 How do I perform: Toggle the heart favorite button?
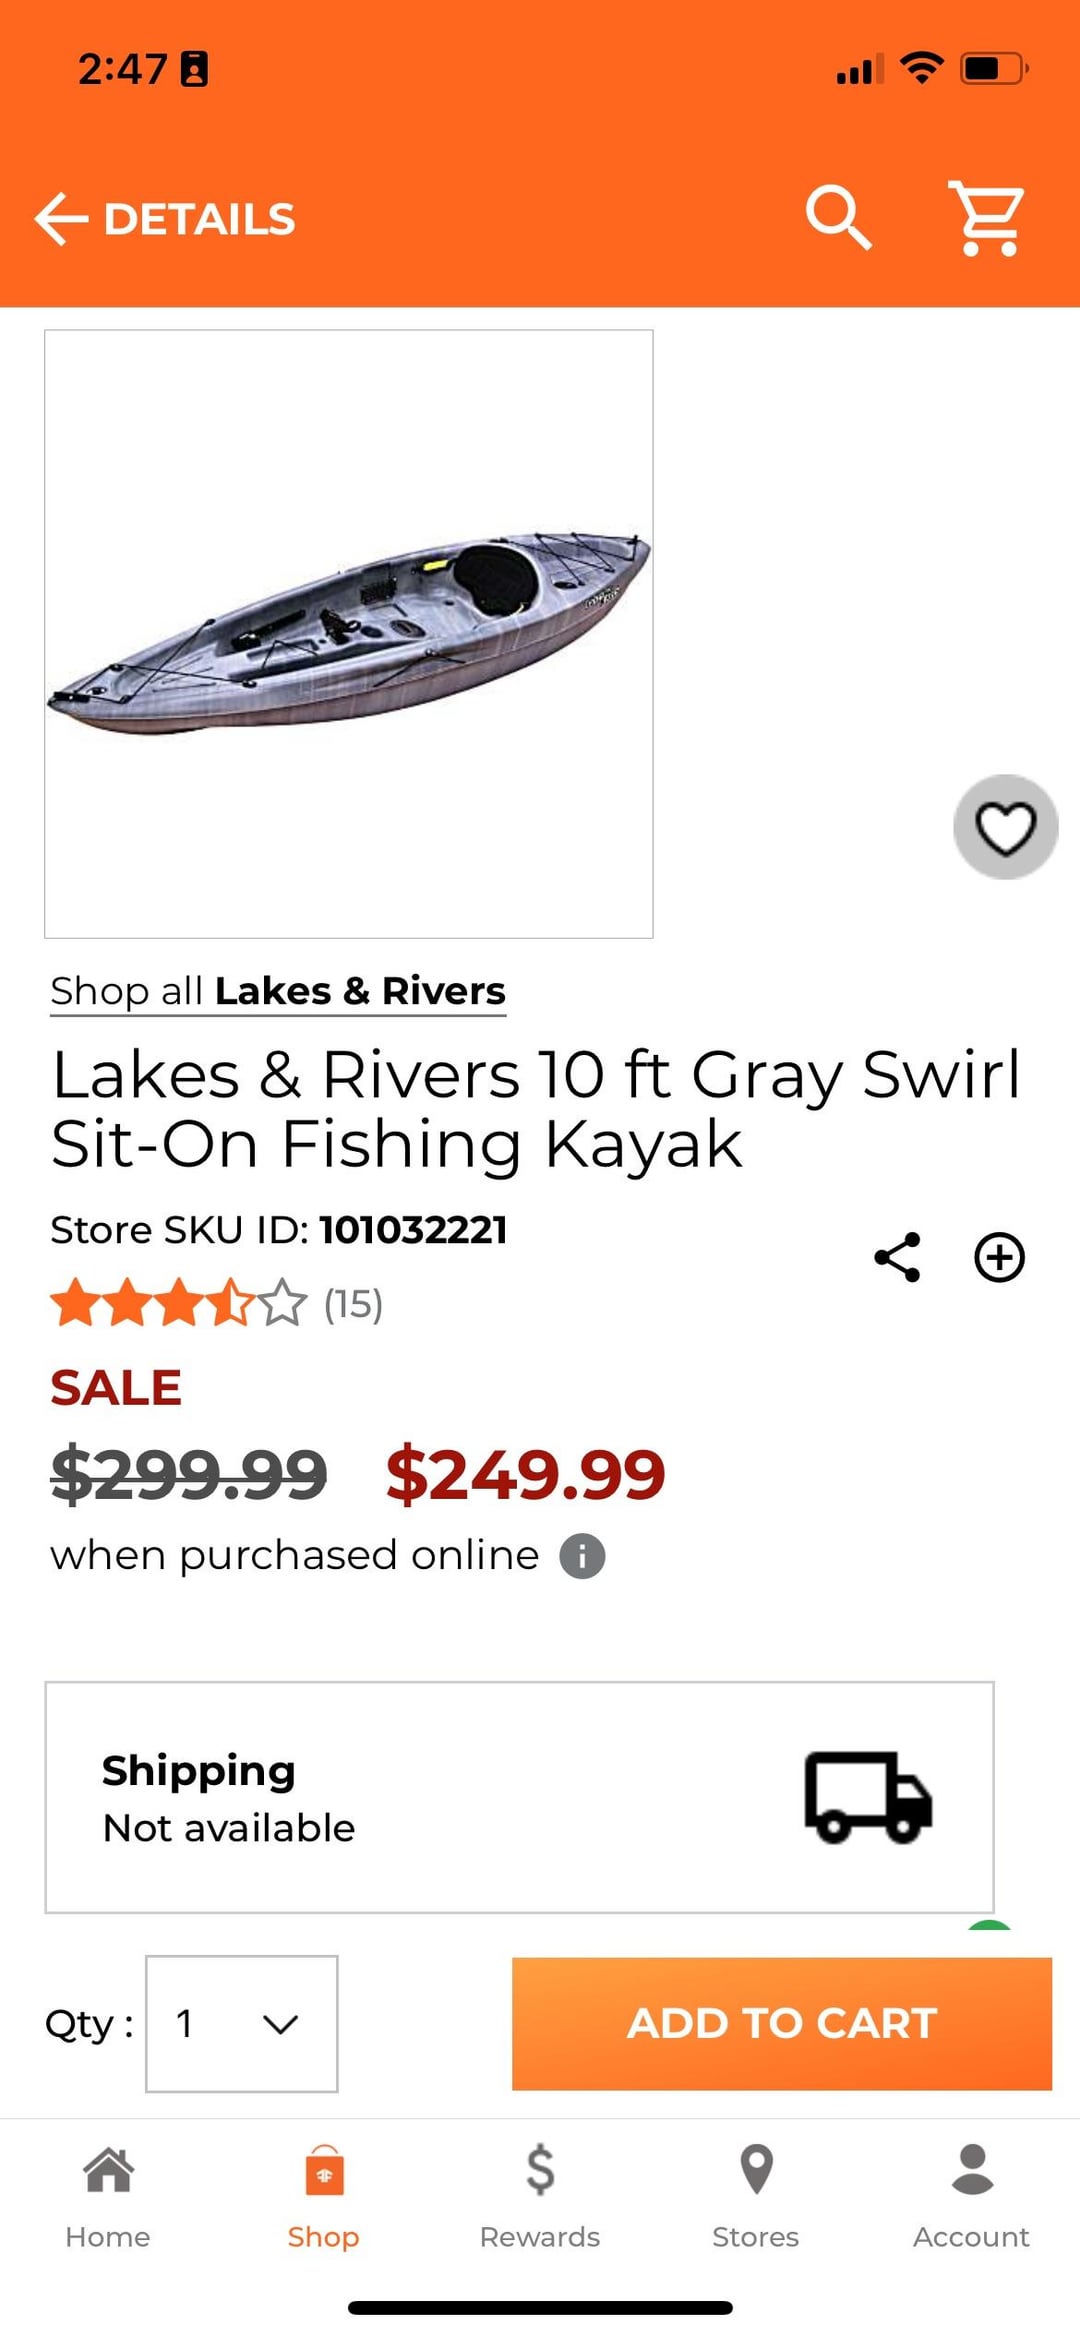1005,827
